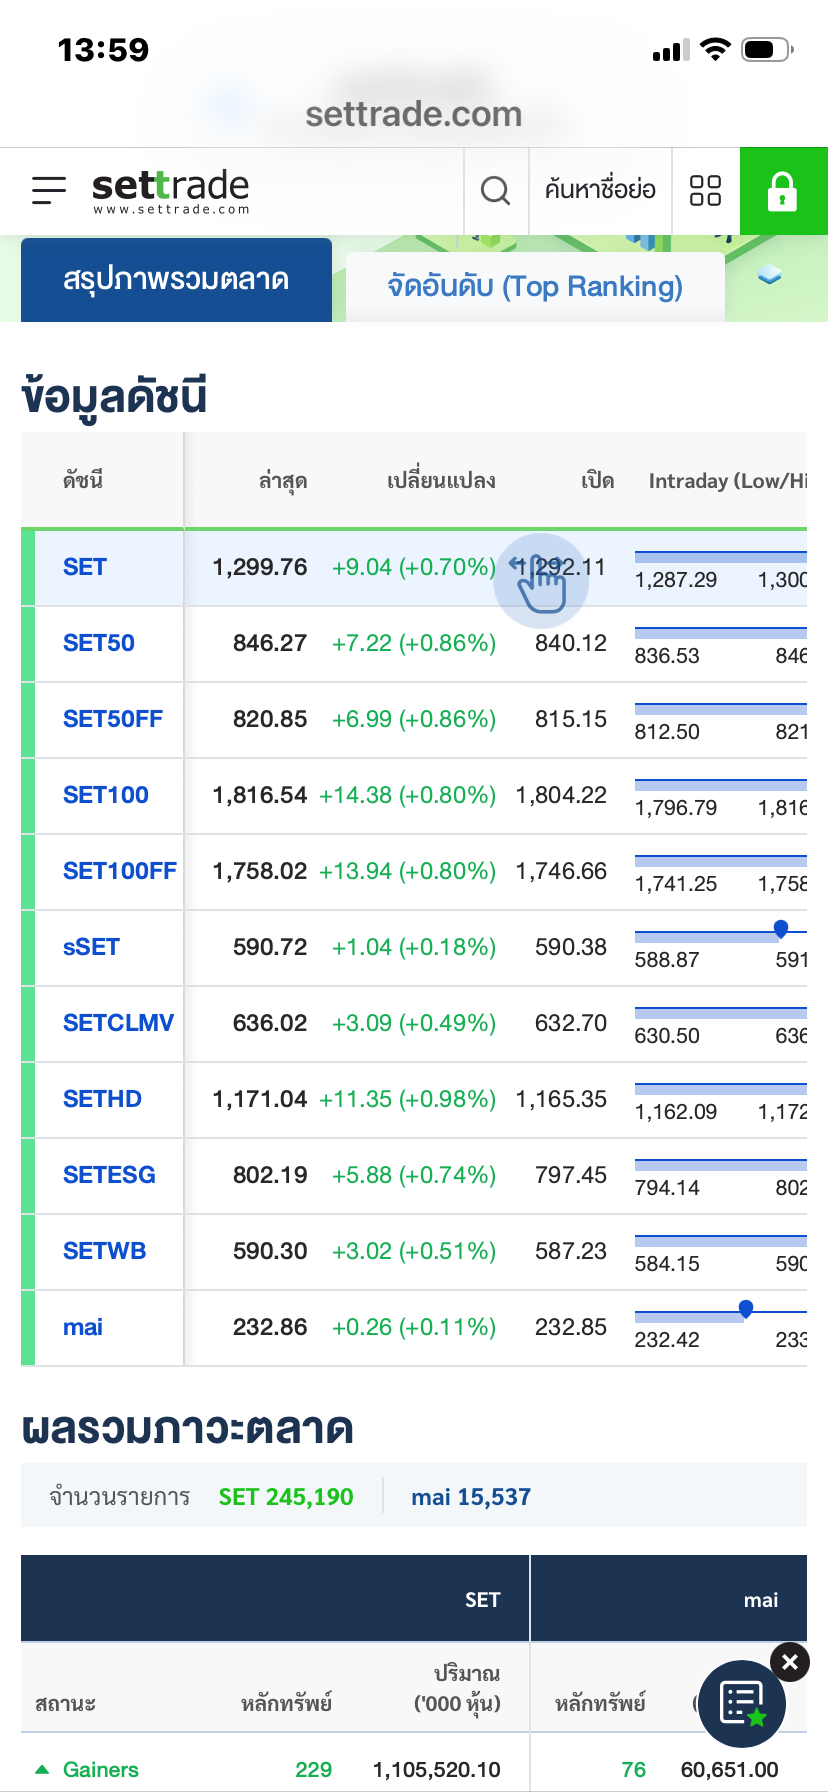828x1792 pixels.
Task: Tap the magnifier search icon
Action: 496,190
